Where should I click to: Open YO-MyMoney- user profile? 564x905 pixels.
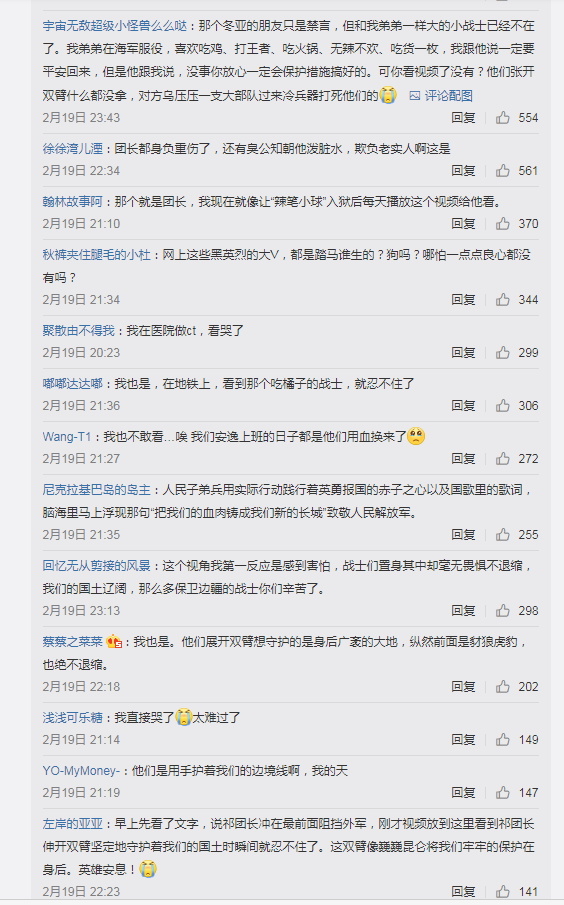[x=81, y=771]
